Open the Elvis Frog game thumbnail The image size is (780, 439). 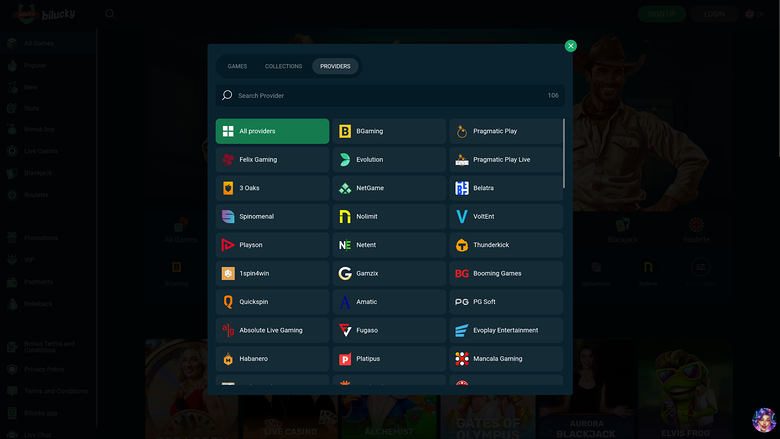[x=685, y=389]
